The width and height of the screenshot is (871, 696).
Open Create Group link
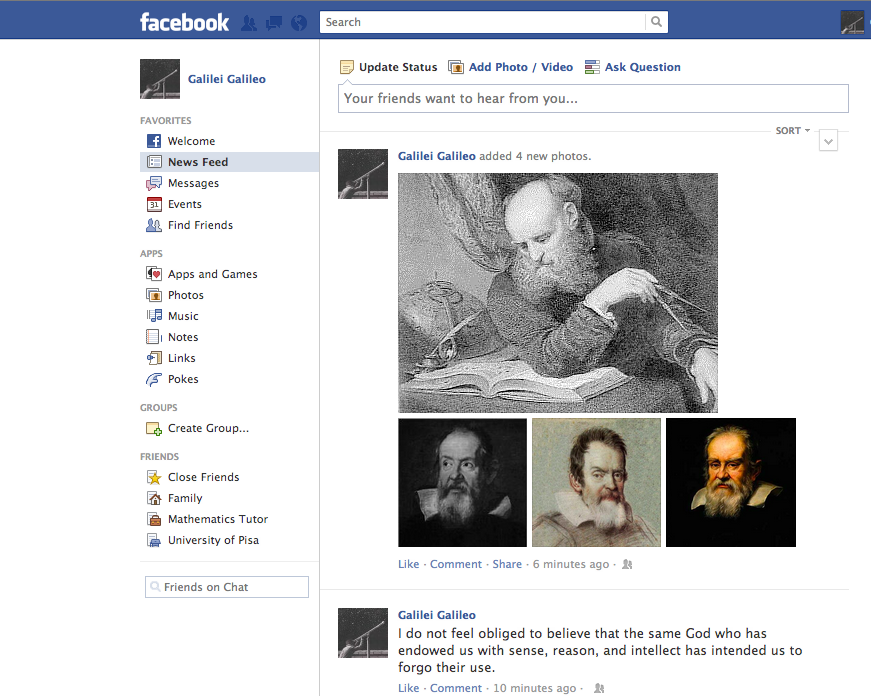(x=208, y=428)
